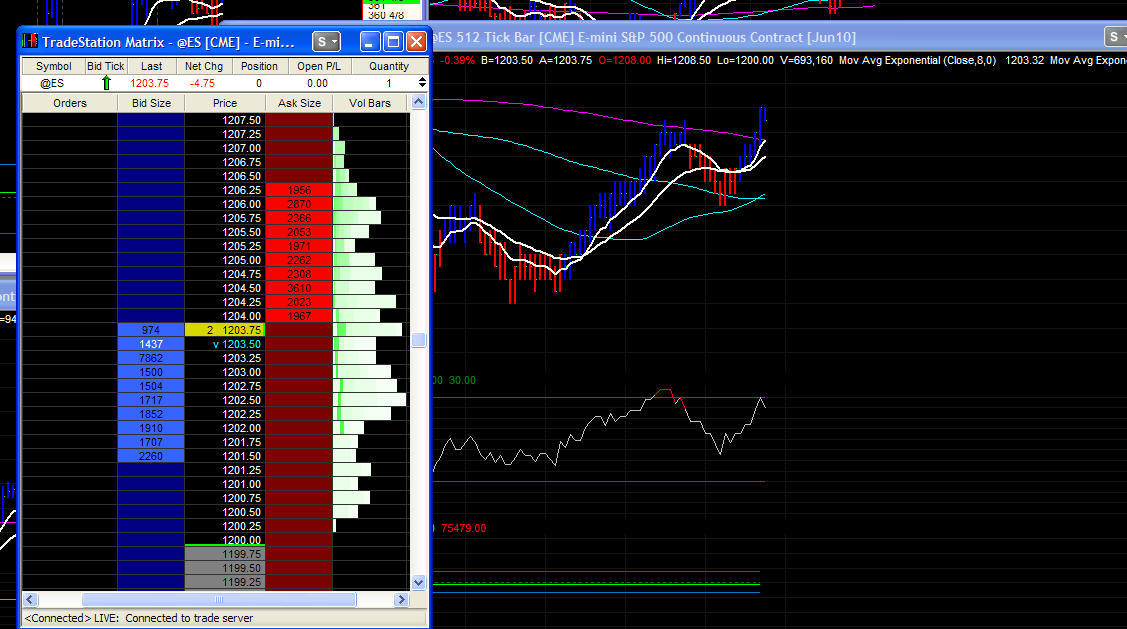This screenshot has height=629, width=1127.
Task: Click the Ask Size column header
Action: click(x=300, y=104)
